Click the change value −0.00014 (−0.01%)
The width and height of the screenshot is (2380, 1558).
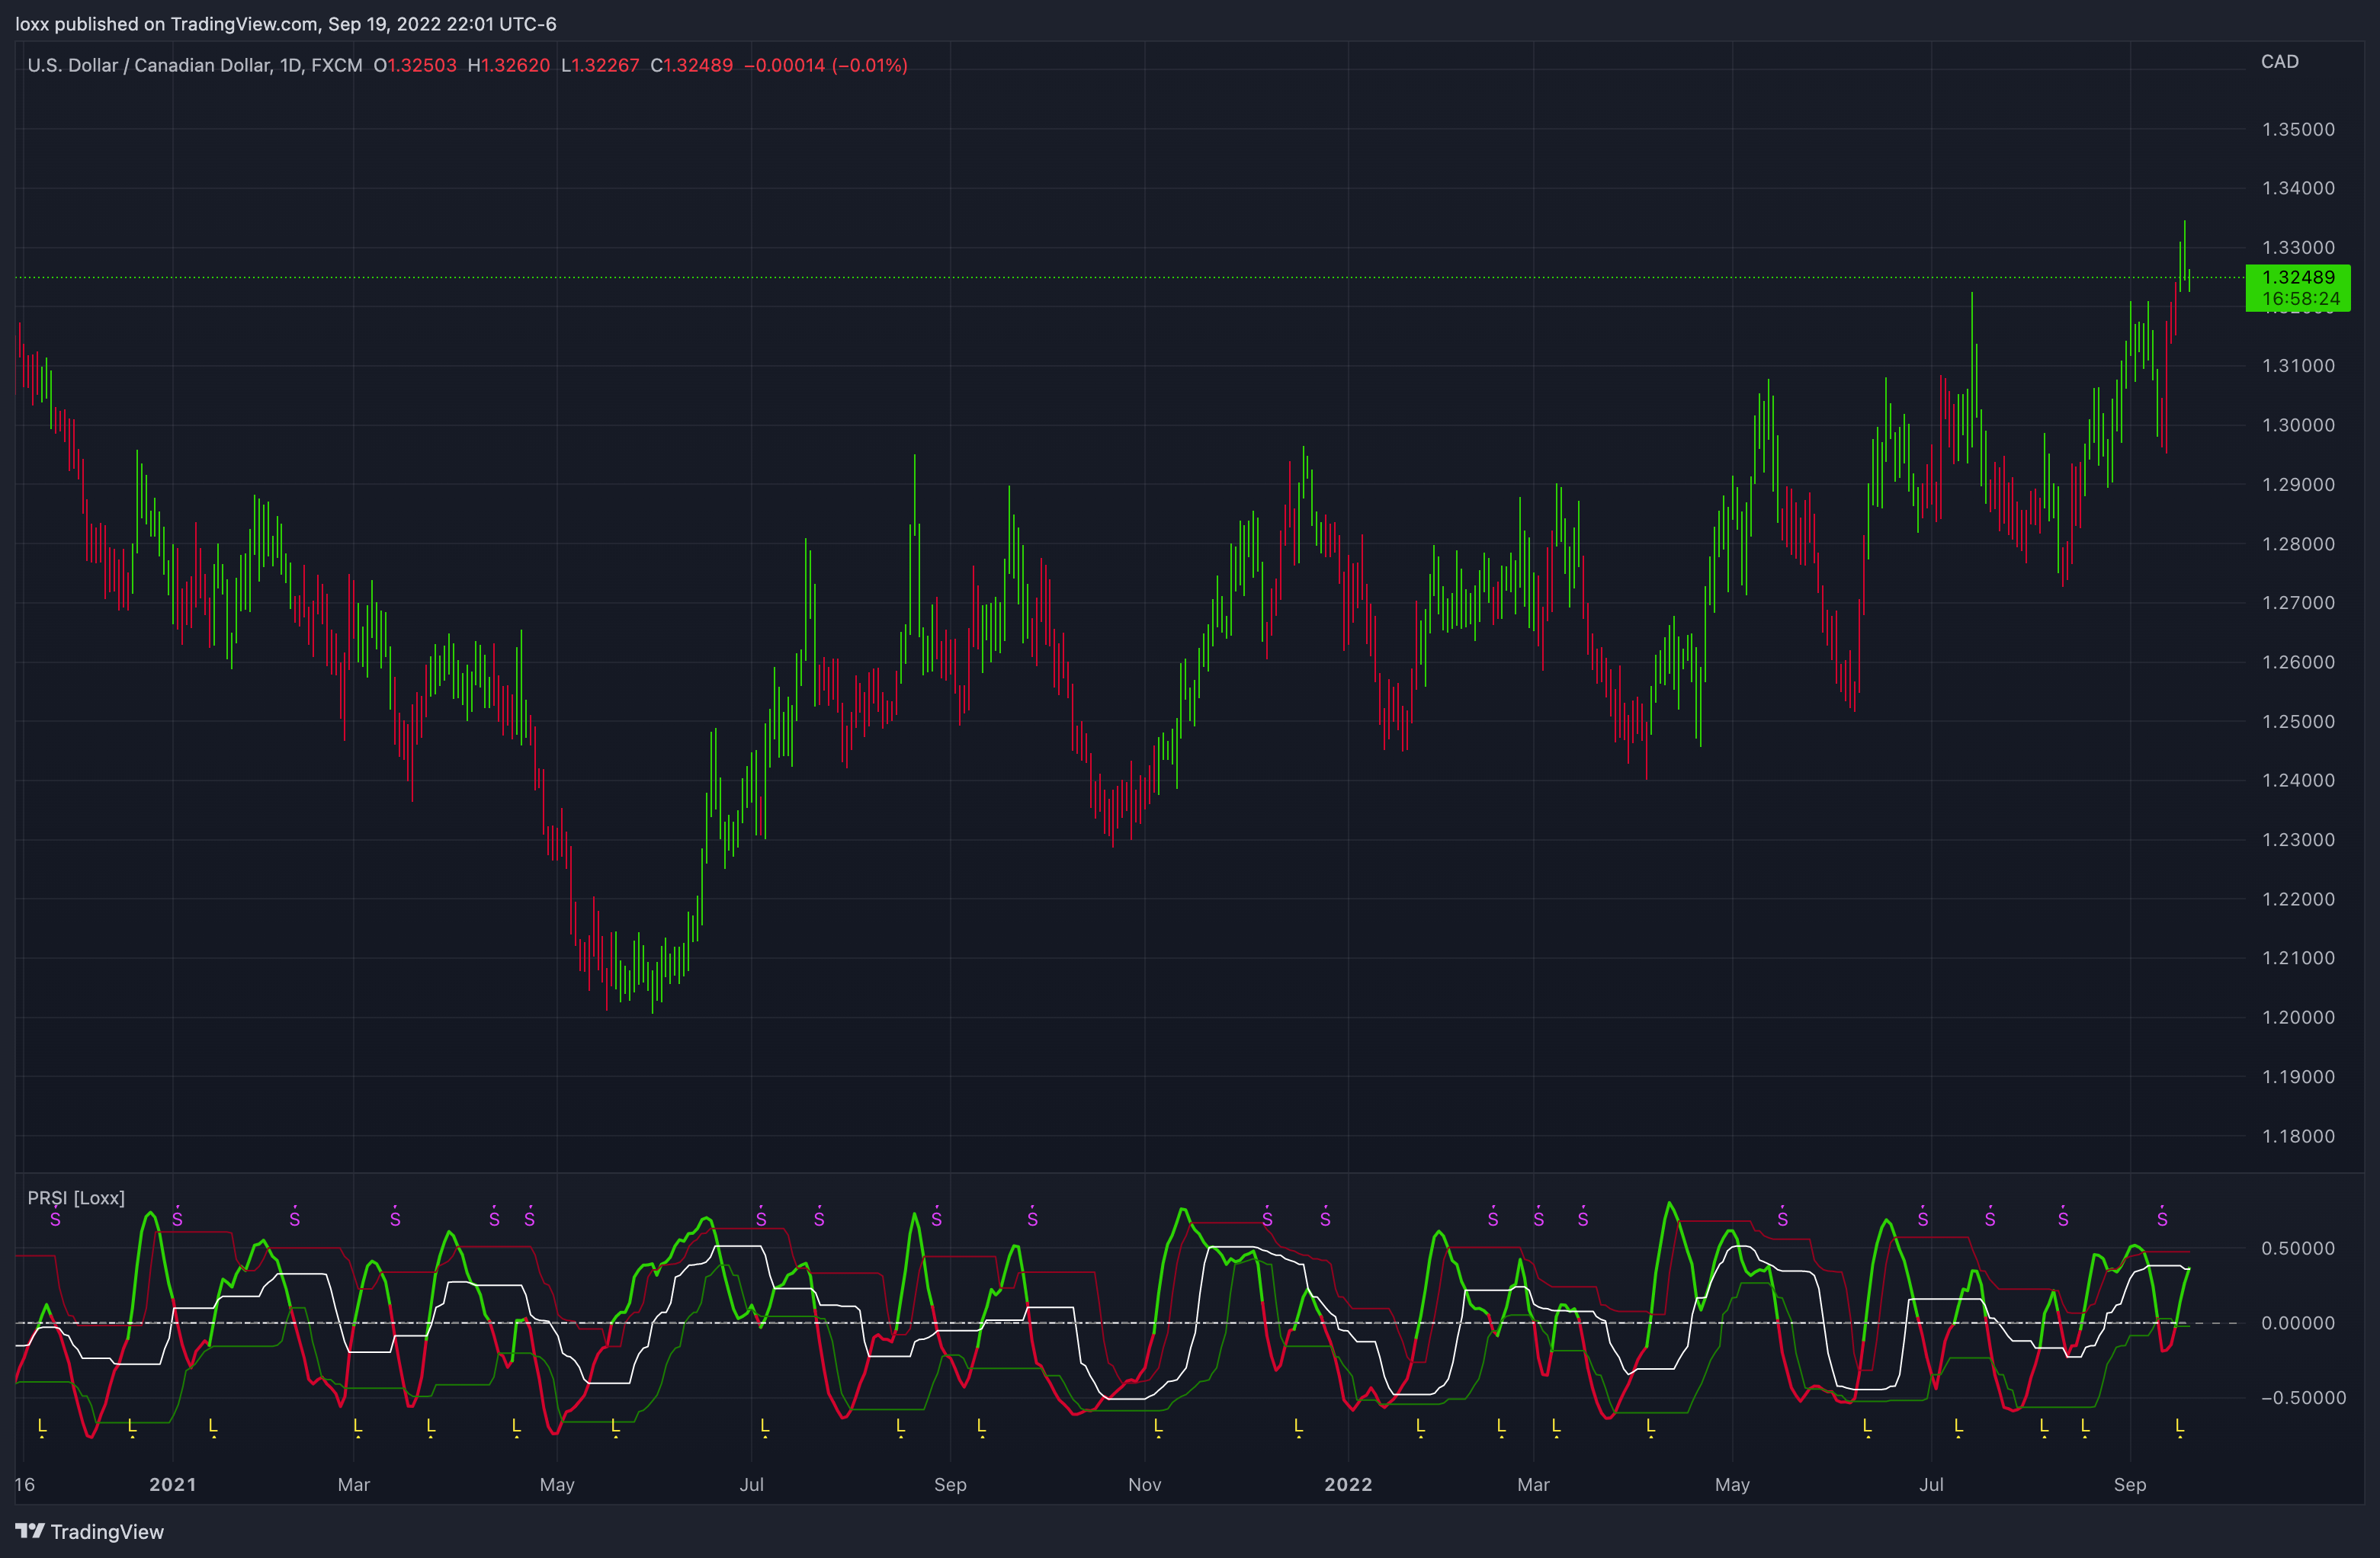[x=826, y=65]
